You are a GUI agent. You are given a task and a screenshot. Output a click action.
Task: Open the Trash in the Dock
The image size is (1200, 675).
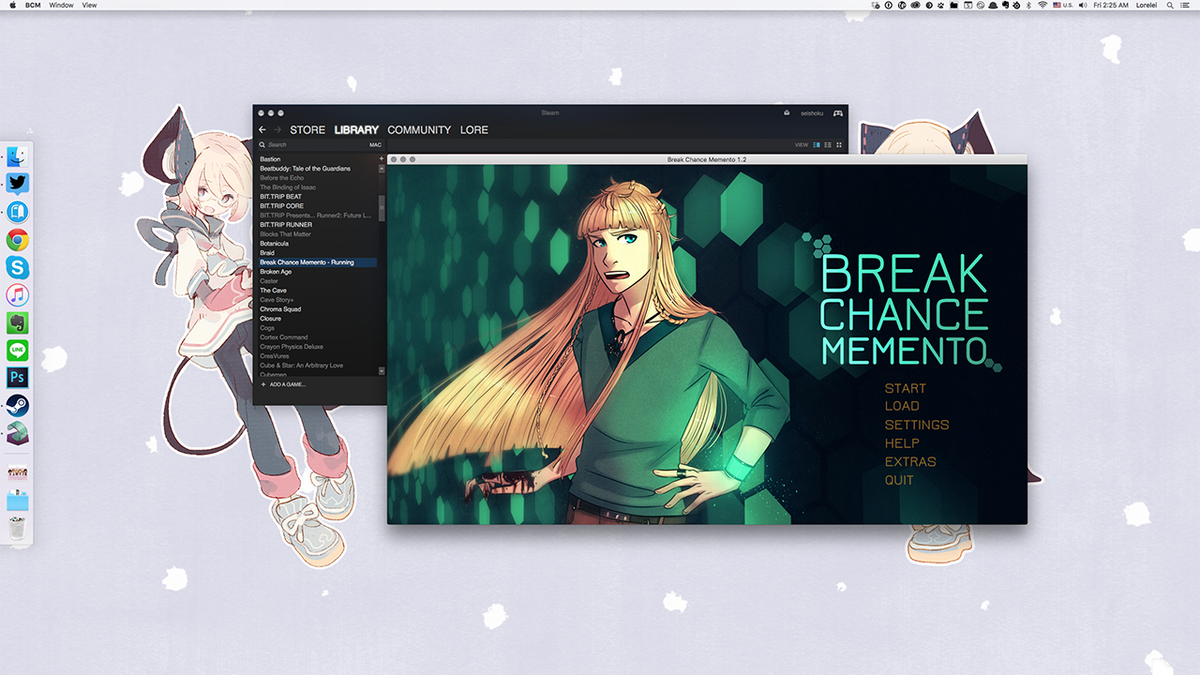17,527
